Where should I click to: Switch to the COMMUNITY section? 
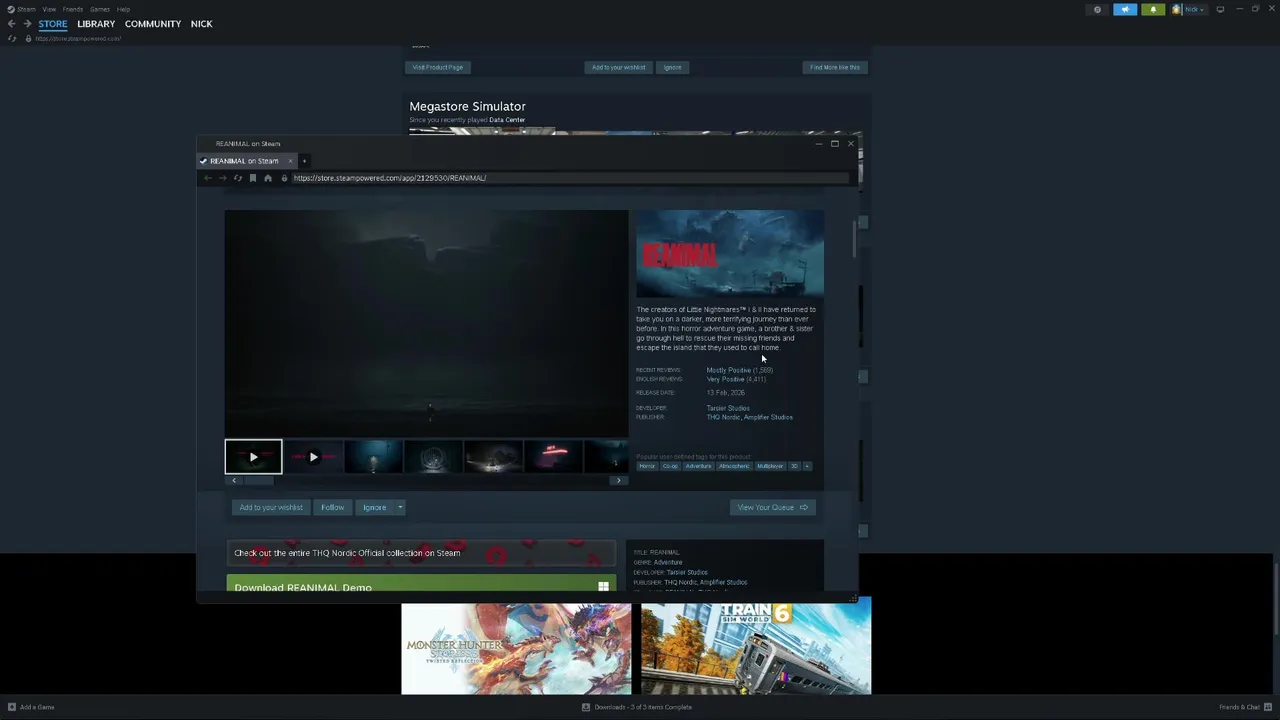click(x=153, y=24)
